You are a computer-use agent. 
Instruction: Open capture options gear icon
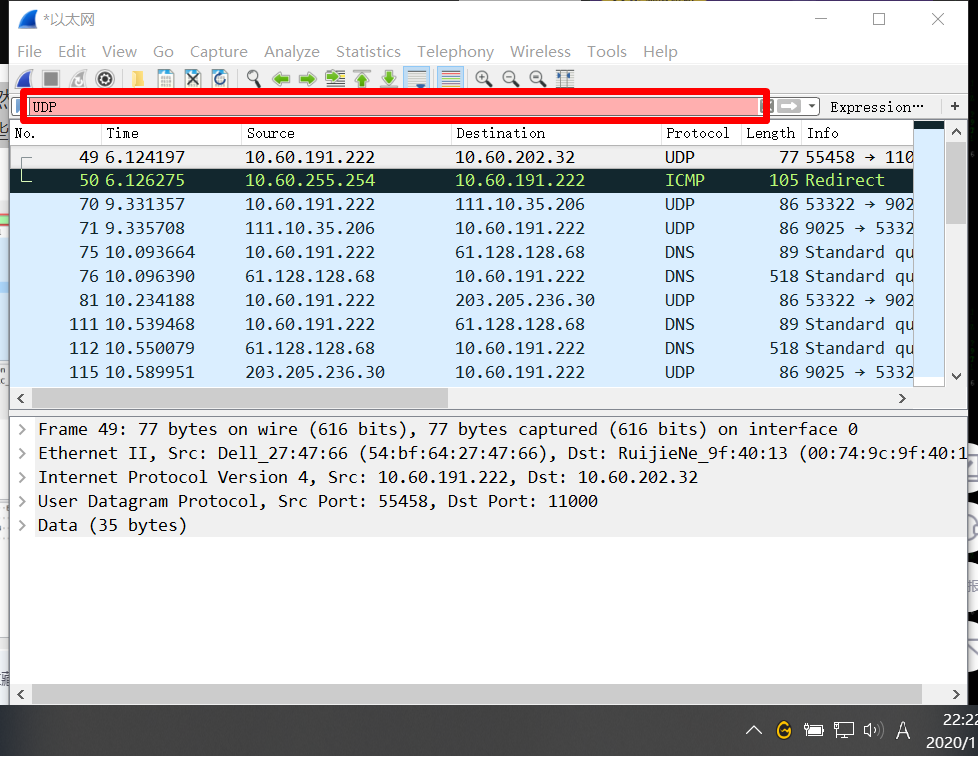pyautogui.click(x=105, y=79)
